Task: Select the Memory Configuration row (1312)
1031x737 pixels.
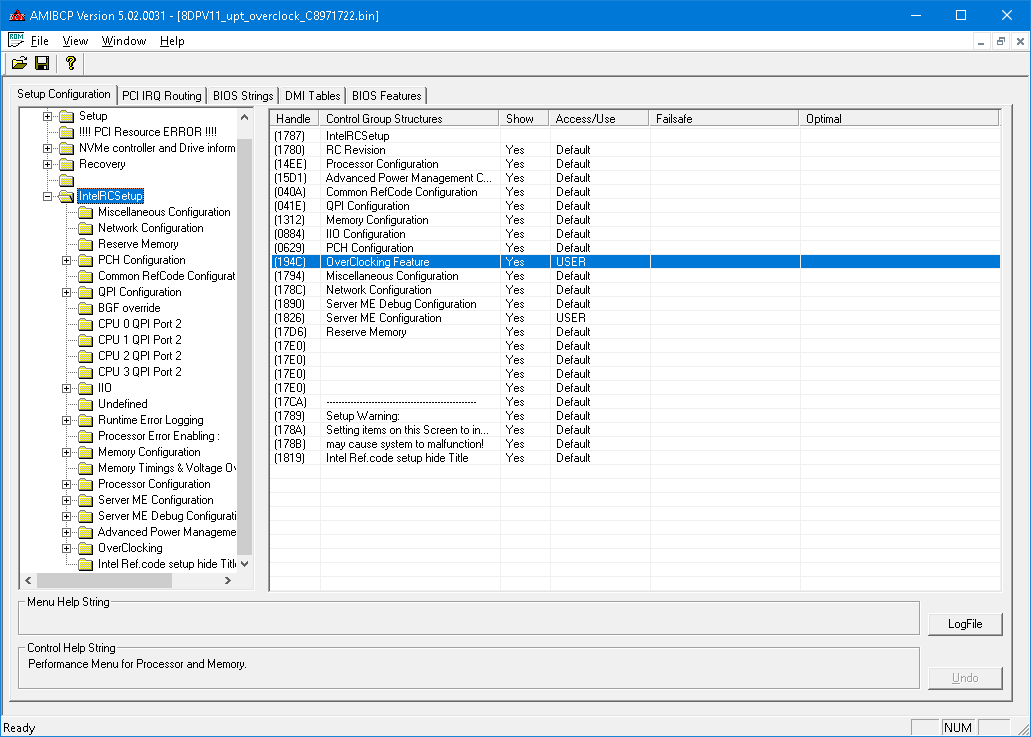Action: click(635, 220)
